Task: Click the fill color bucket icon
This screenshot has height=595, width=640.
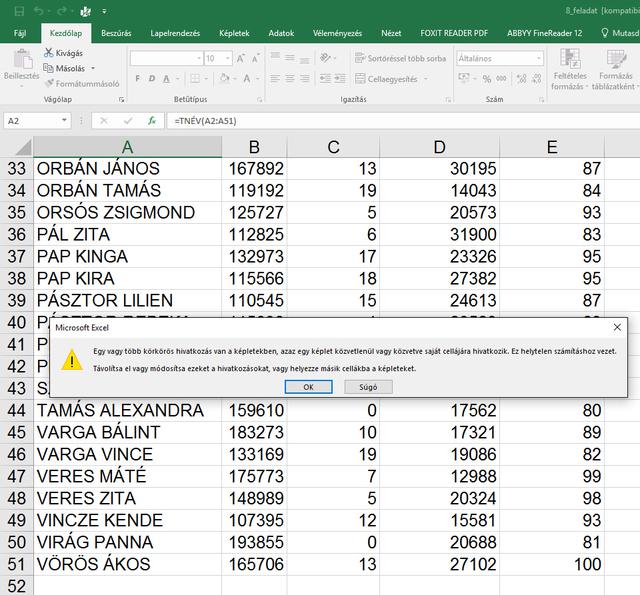Action: tap(224, 78)
